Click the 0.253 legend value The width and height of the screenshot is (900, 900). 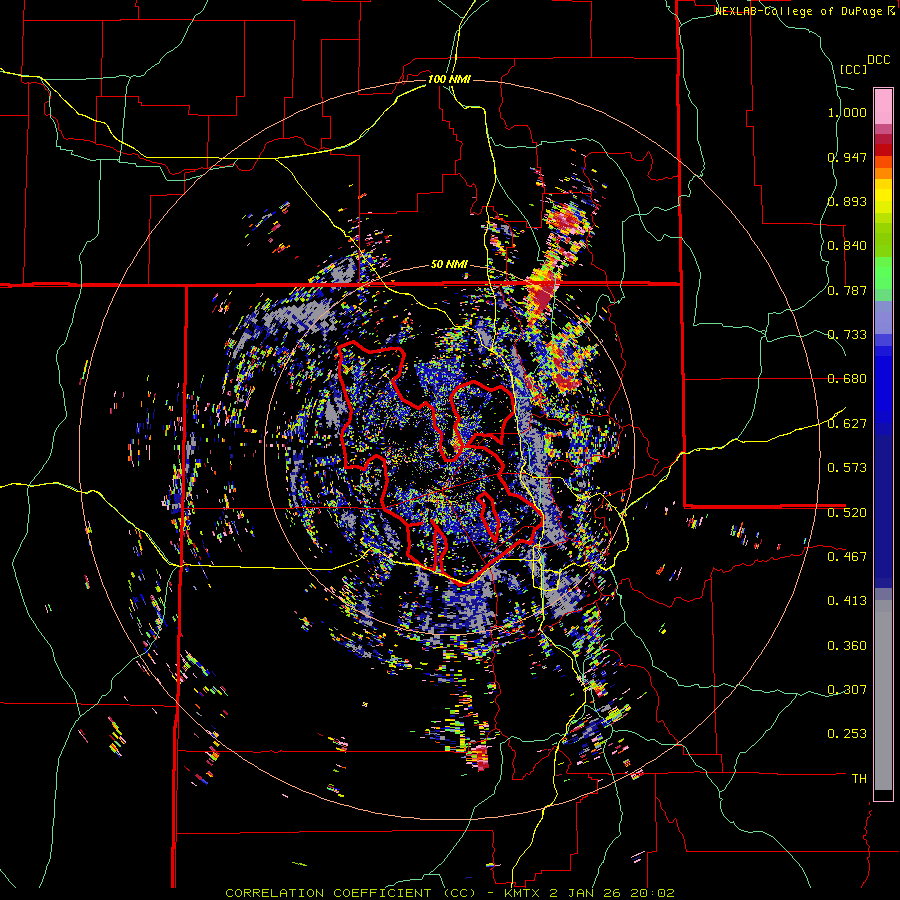(847, 734)
